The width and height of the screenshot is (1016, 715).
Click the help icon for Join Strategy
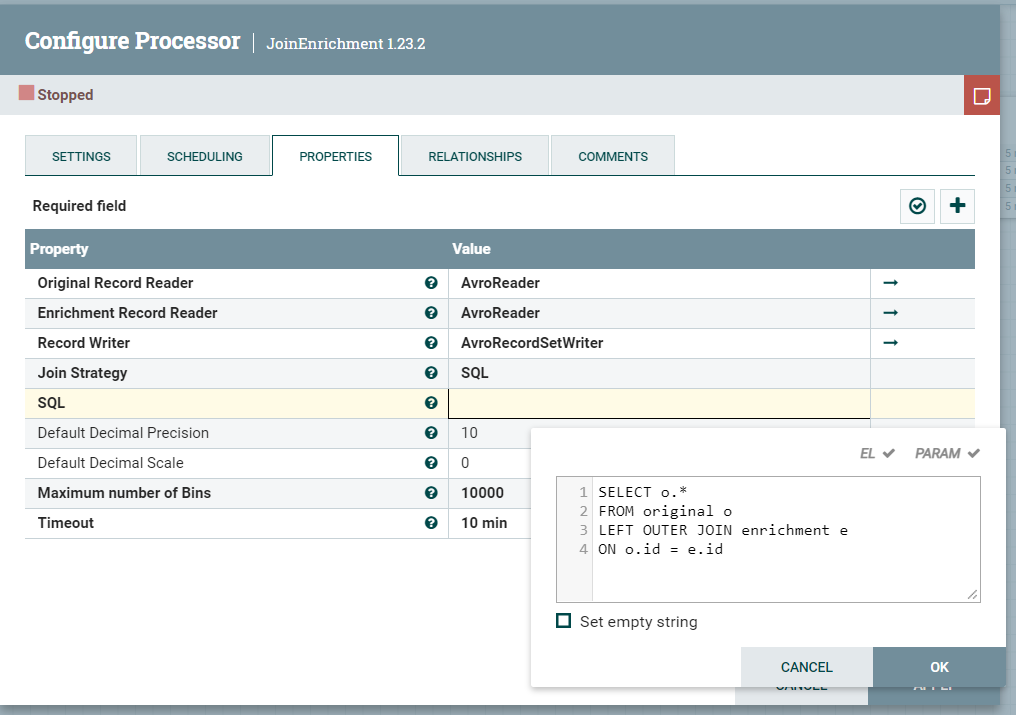pyautogui.click(x=431, y=373)
